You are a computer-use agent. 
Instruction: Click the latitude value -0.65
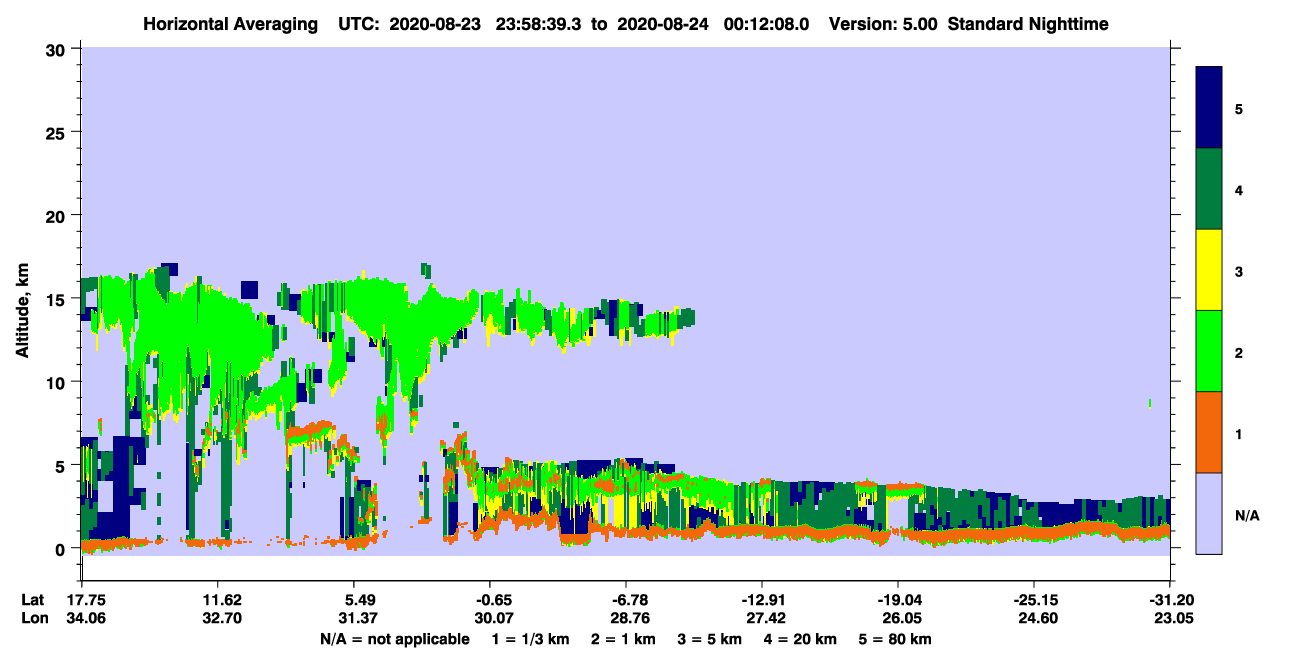pyautogui.click(x=489, y=600)
